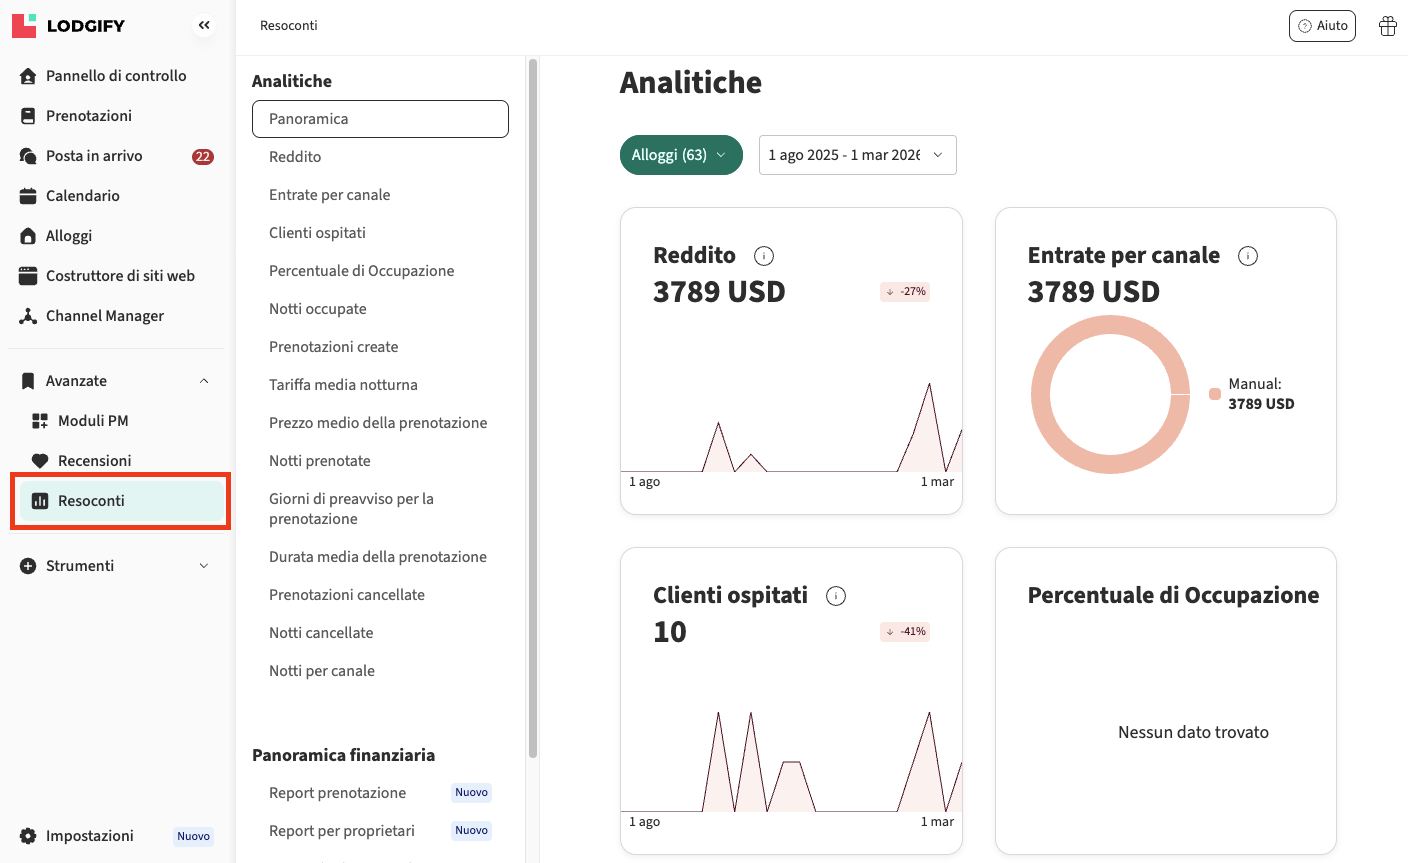Collapse the Avanzate section
The image size is (1408, 863).
204,381
